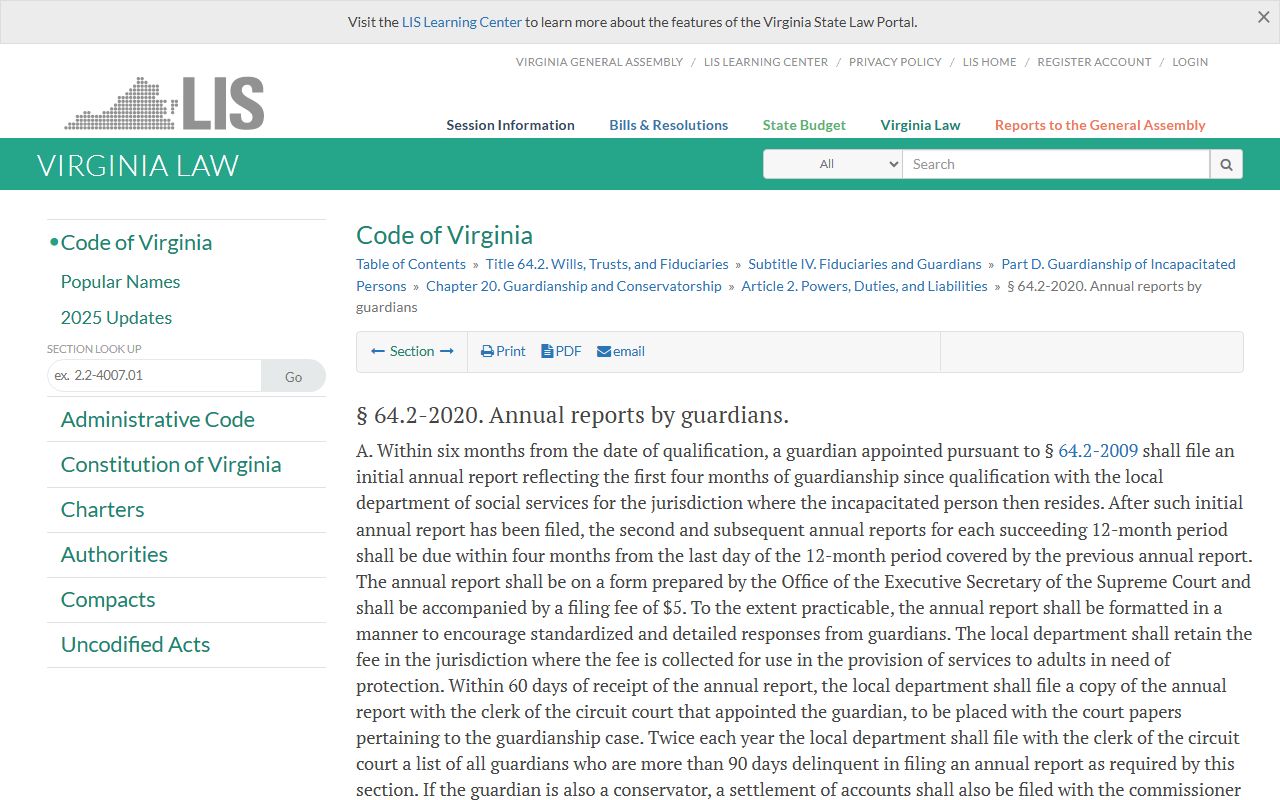Open Privacy Policy link
Screen dimensions: 1280x800
tap(895, 62)
